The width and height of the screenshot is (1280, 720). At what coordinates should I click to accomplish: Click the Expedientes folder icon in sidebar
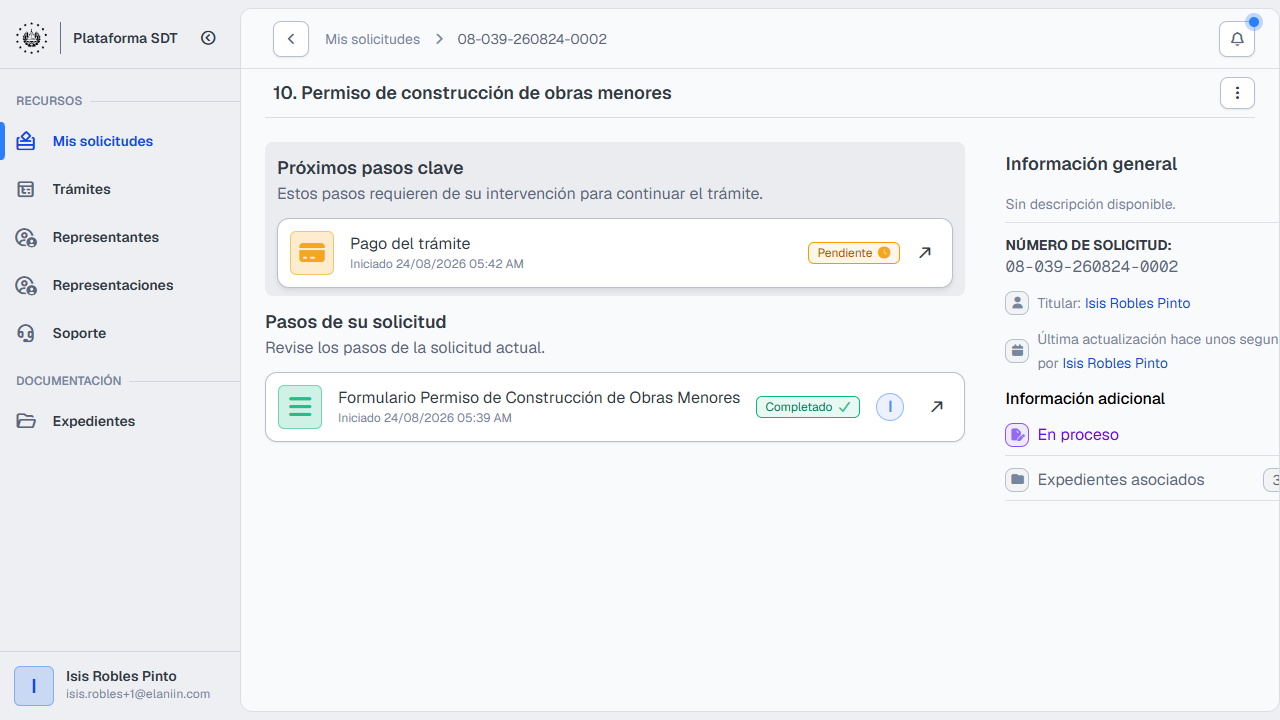click(x=26, y=421)
